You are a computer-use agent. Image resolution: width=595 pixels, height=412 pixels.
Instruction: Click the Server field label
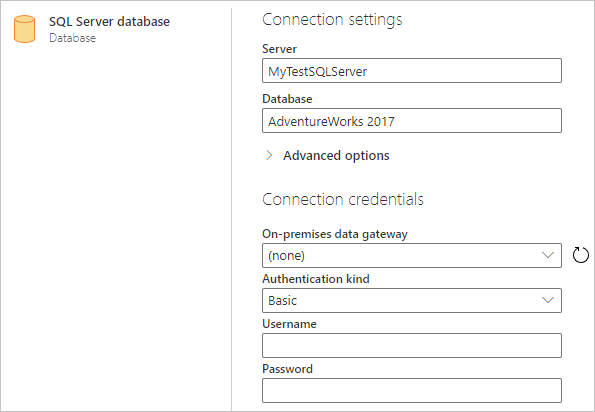[279, 49]
